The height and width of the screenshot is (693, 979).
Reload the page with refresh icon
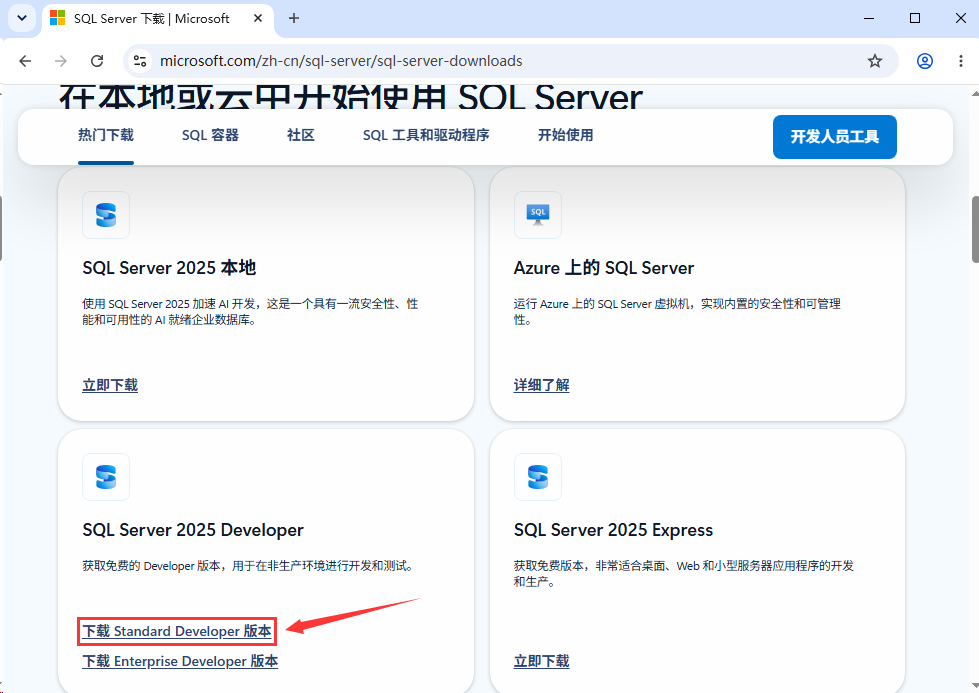pyautogui.click(x=97, y=61)
